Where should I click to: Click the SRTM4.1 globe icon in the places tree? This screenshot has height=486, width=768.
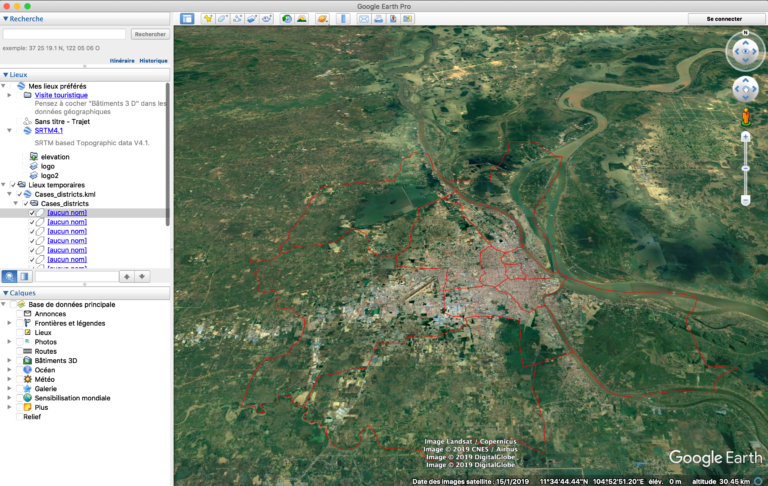pyautogui.click(x=27, y=130)
